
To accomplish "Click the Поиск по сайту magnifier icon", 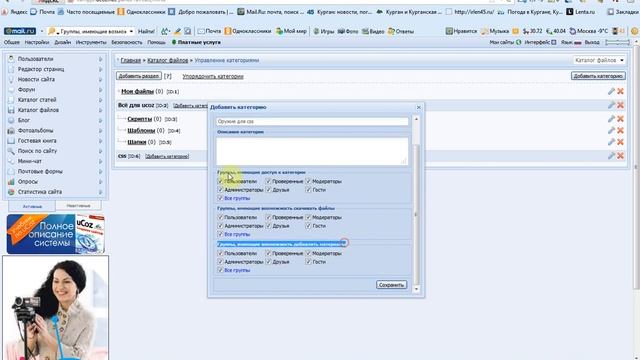I will 11,151.
